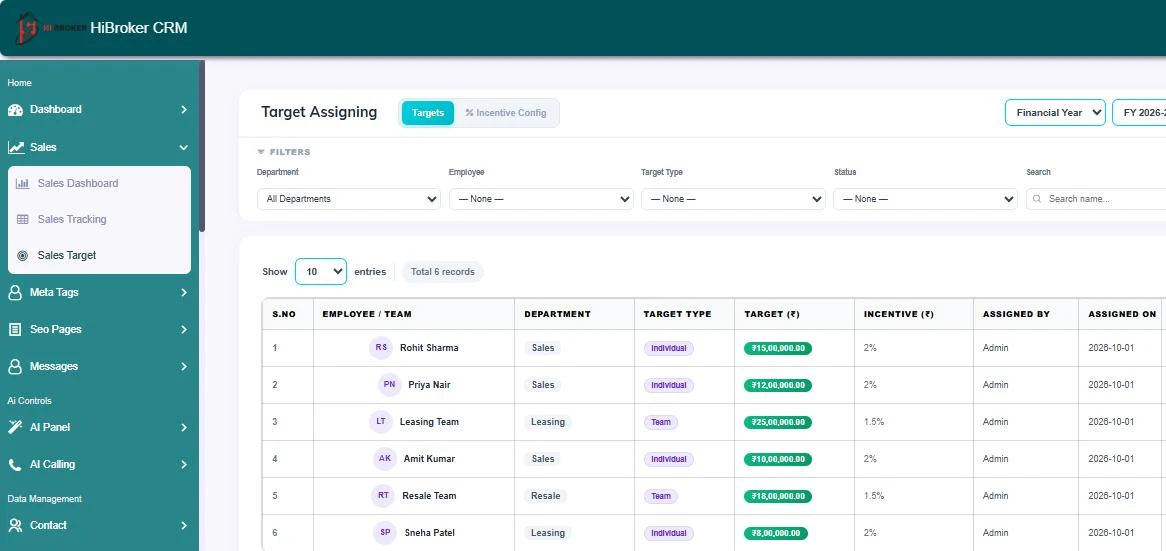1166x551 pixels.
Task: Expand the Contact chevron
Action: coord(184,525)
